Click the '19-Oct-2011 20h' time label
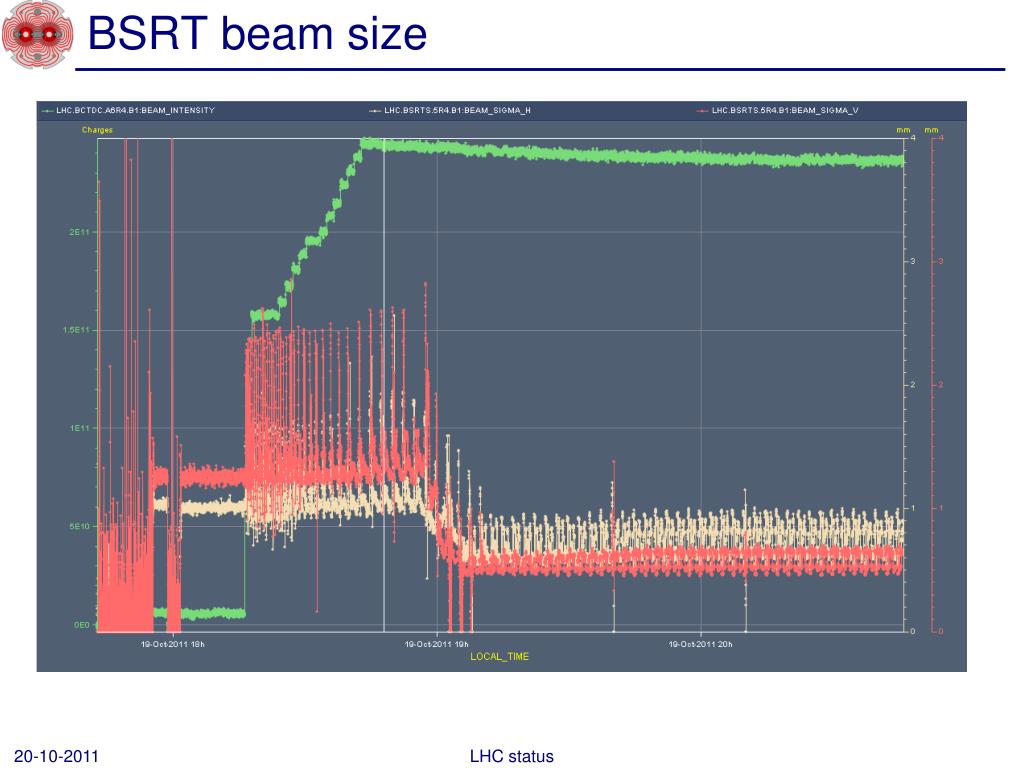Viewport: 1024px width, 768px height. coord(701,645)
